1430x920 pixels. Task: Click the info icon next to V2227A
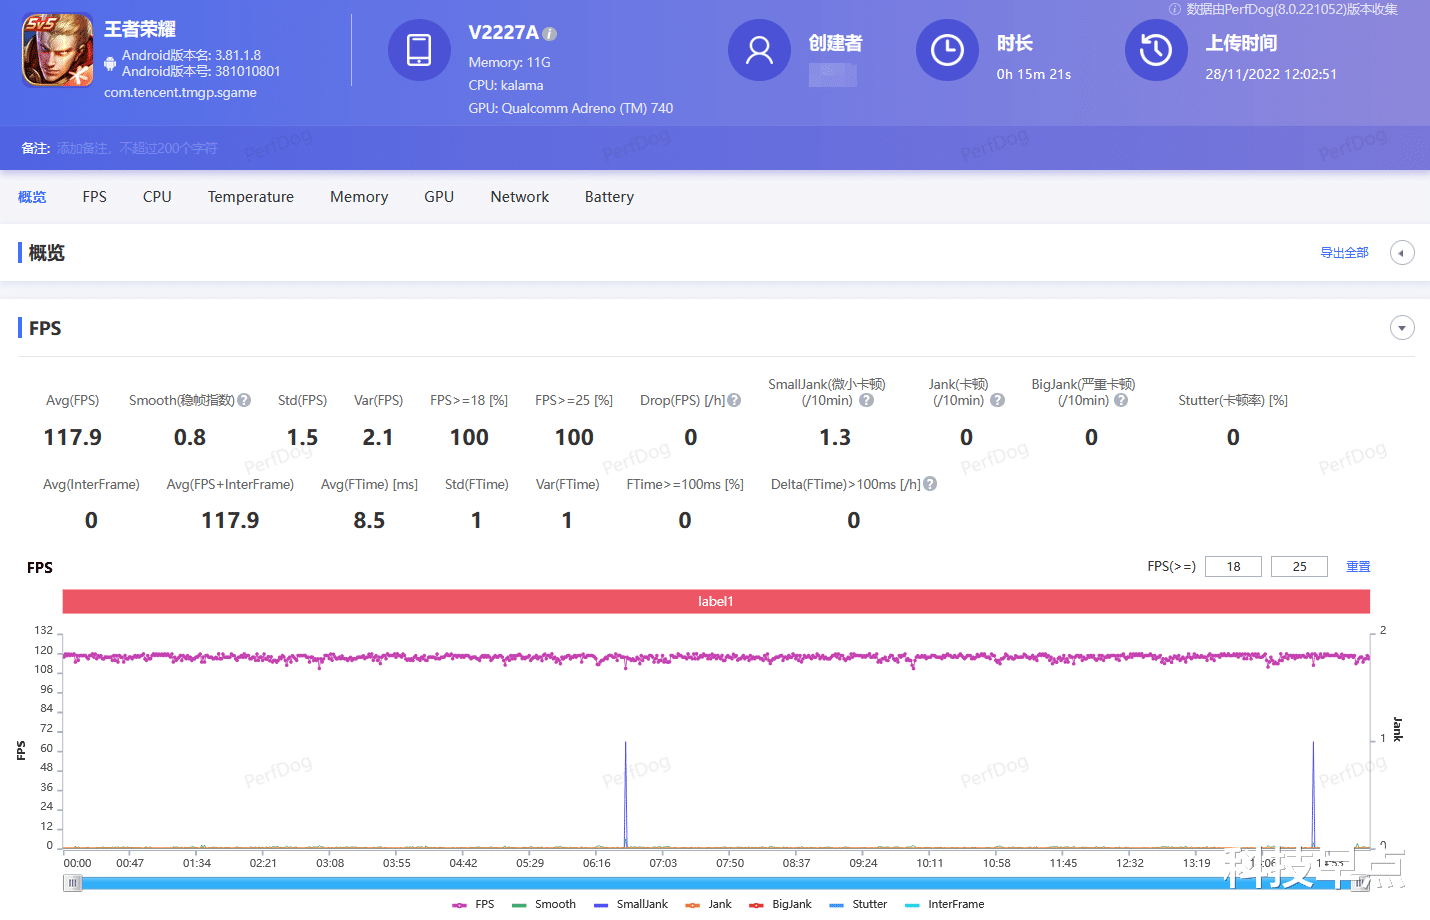550,34
